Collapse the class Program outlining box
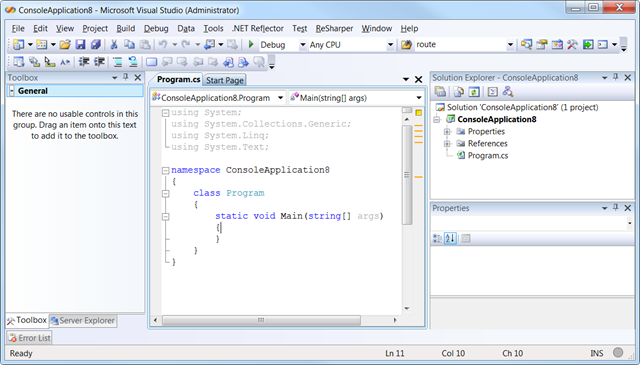This screenshot has width=640, height=365. pyautogui.click(x=165, y=194)
